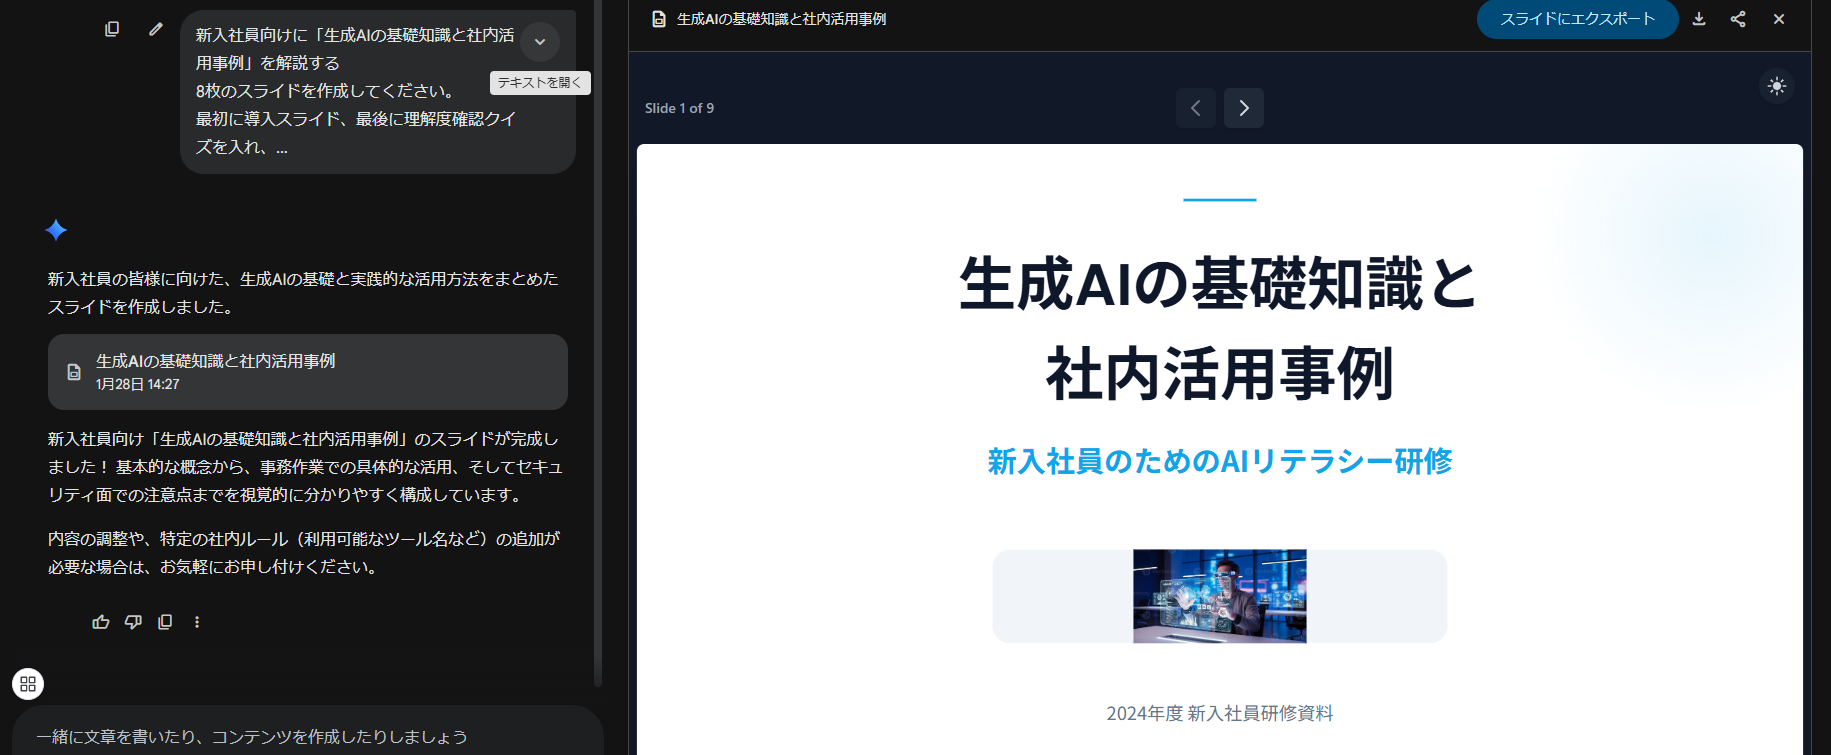Go to the previous slide
Screen dimensions: 1831x755
point(1196,108)
